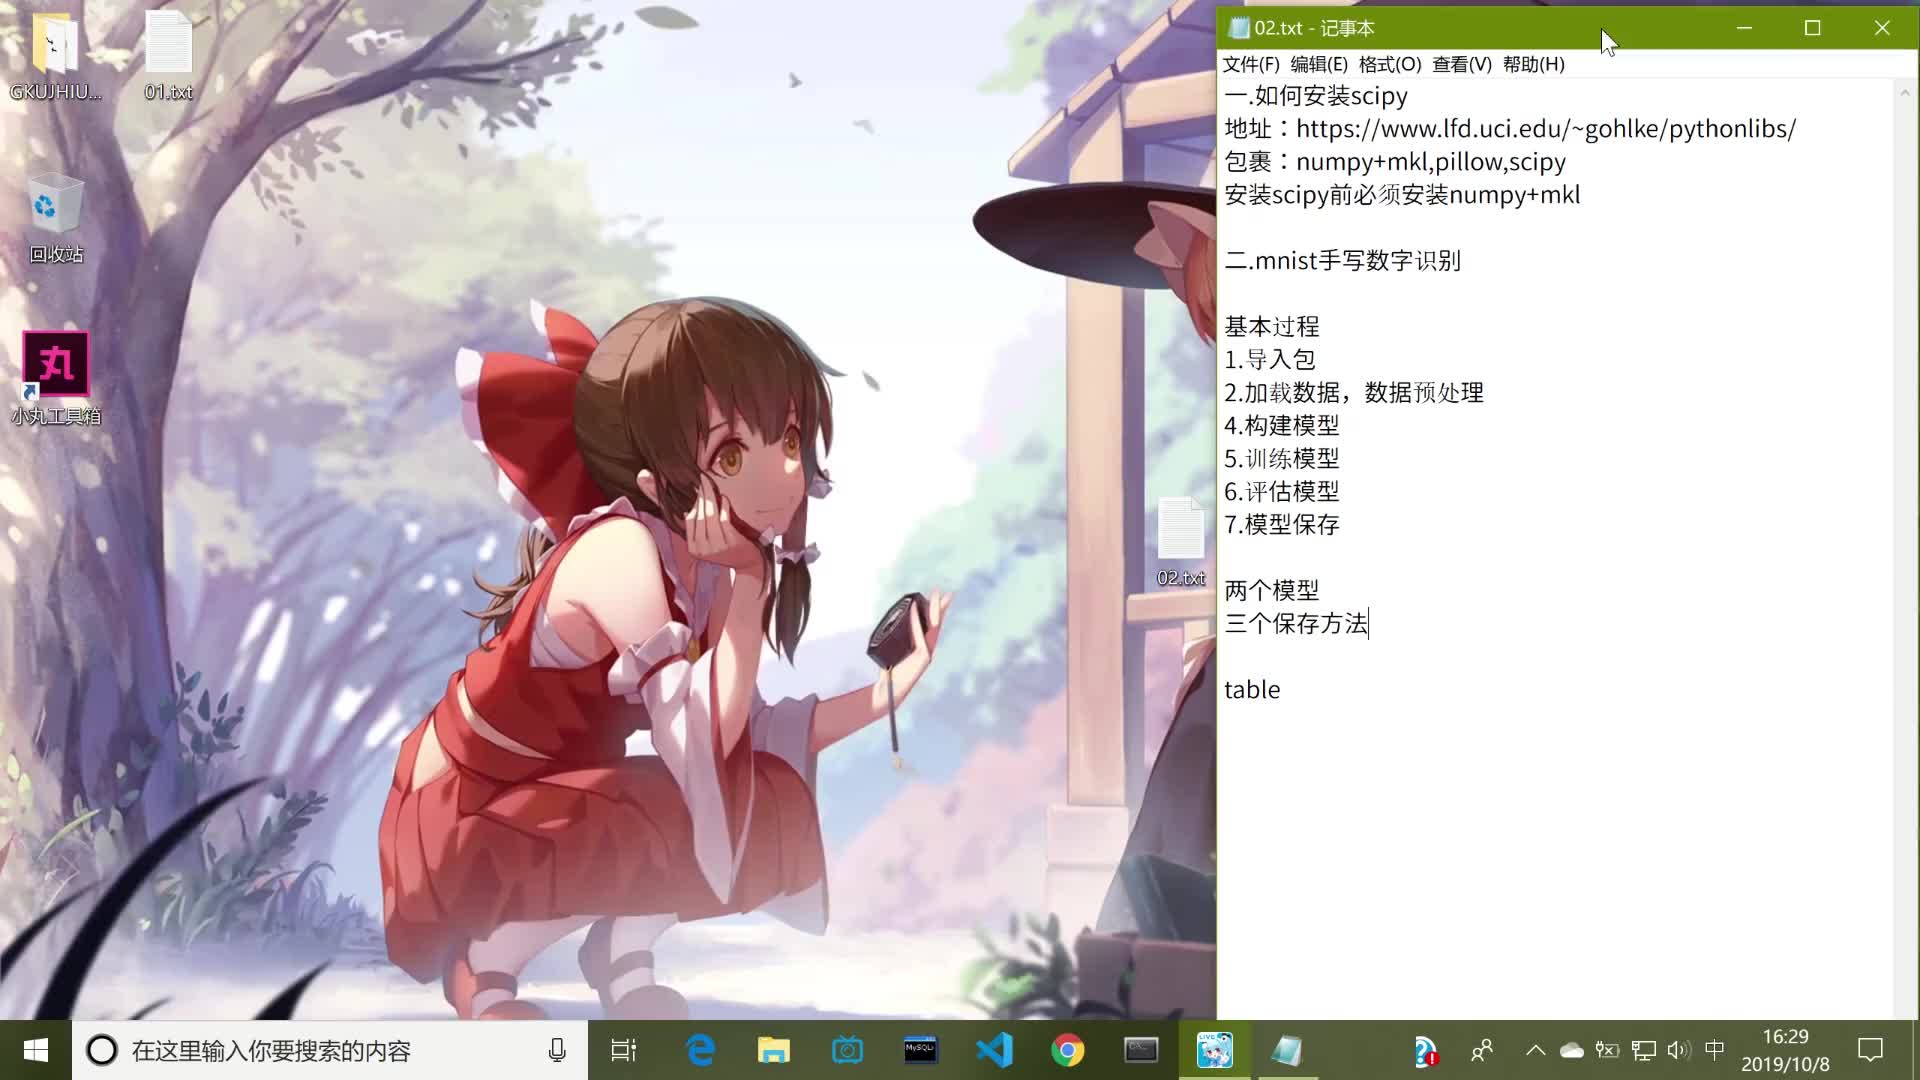Open Visual Studio Code from the taskbar

coord(993,1051)
